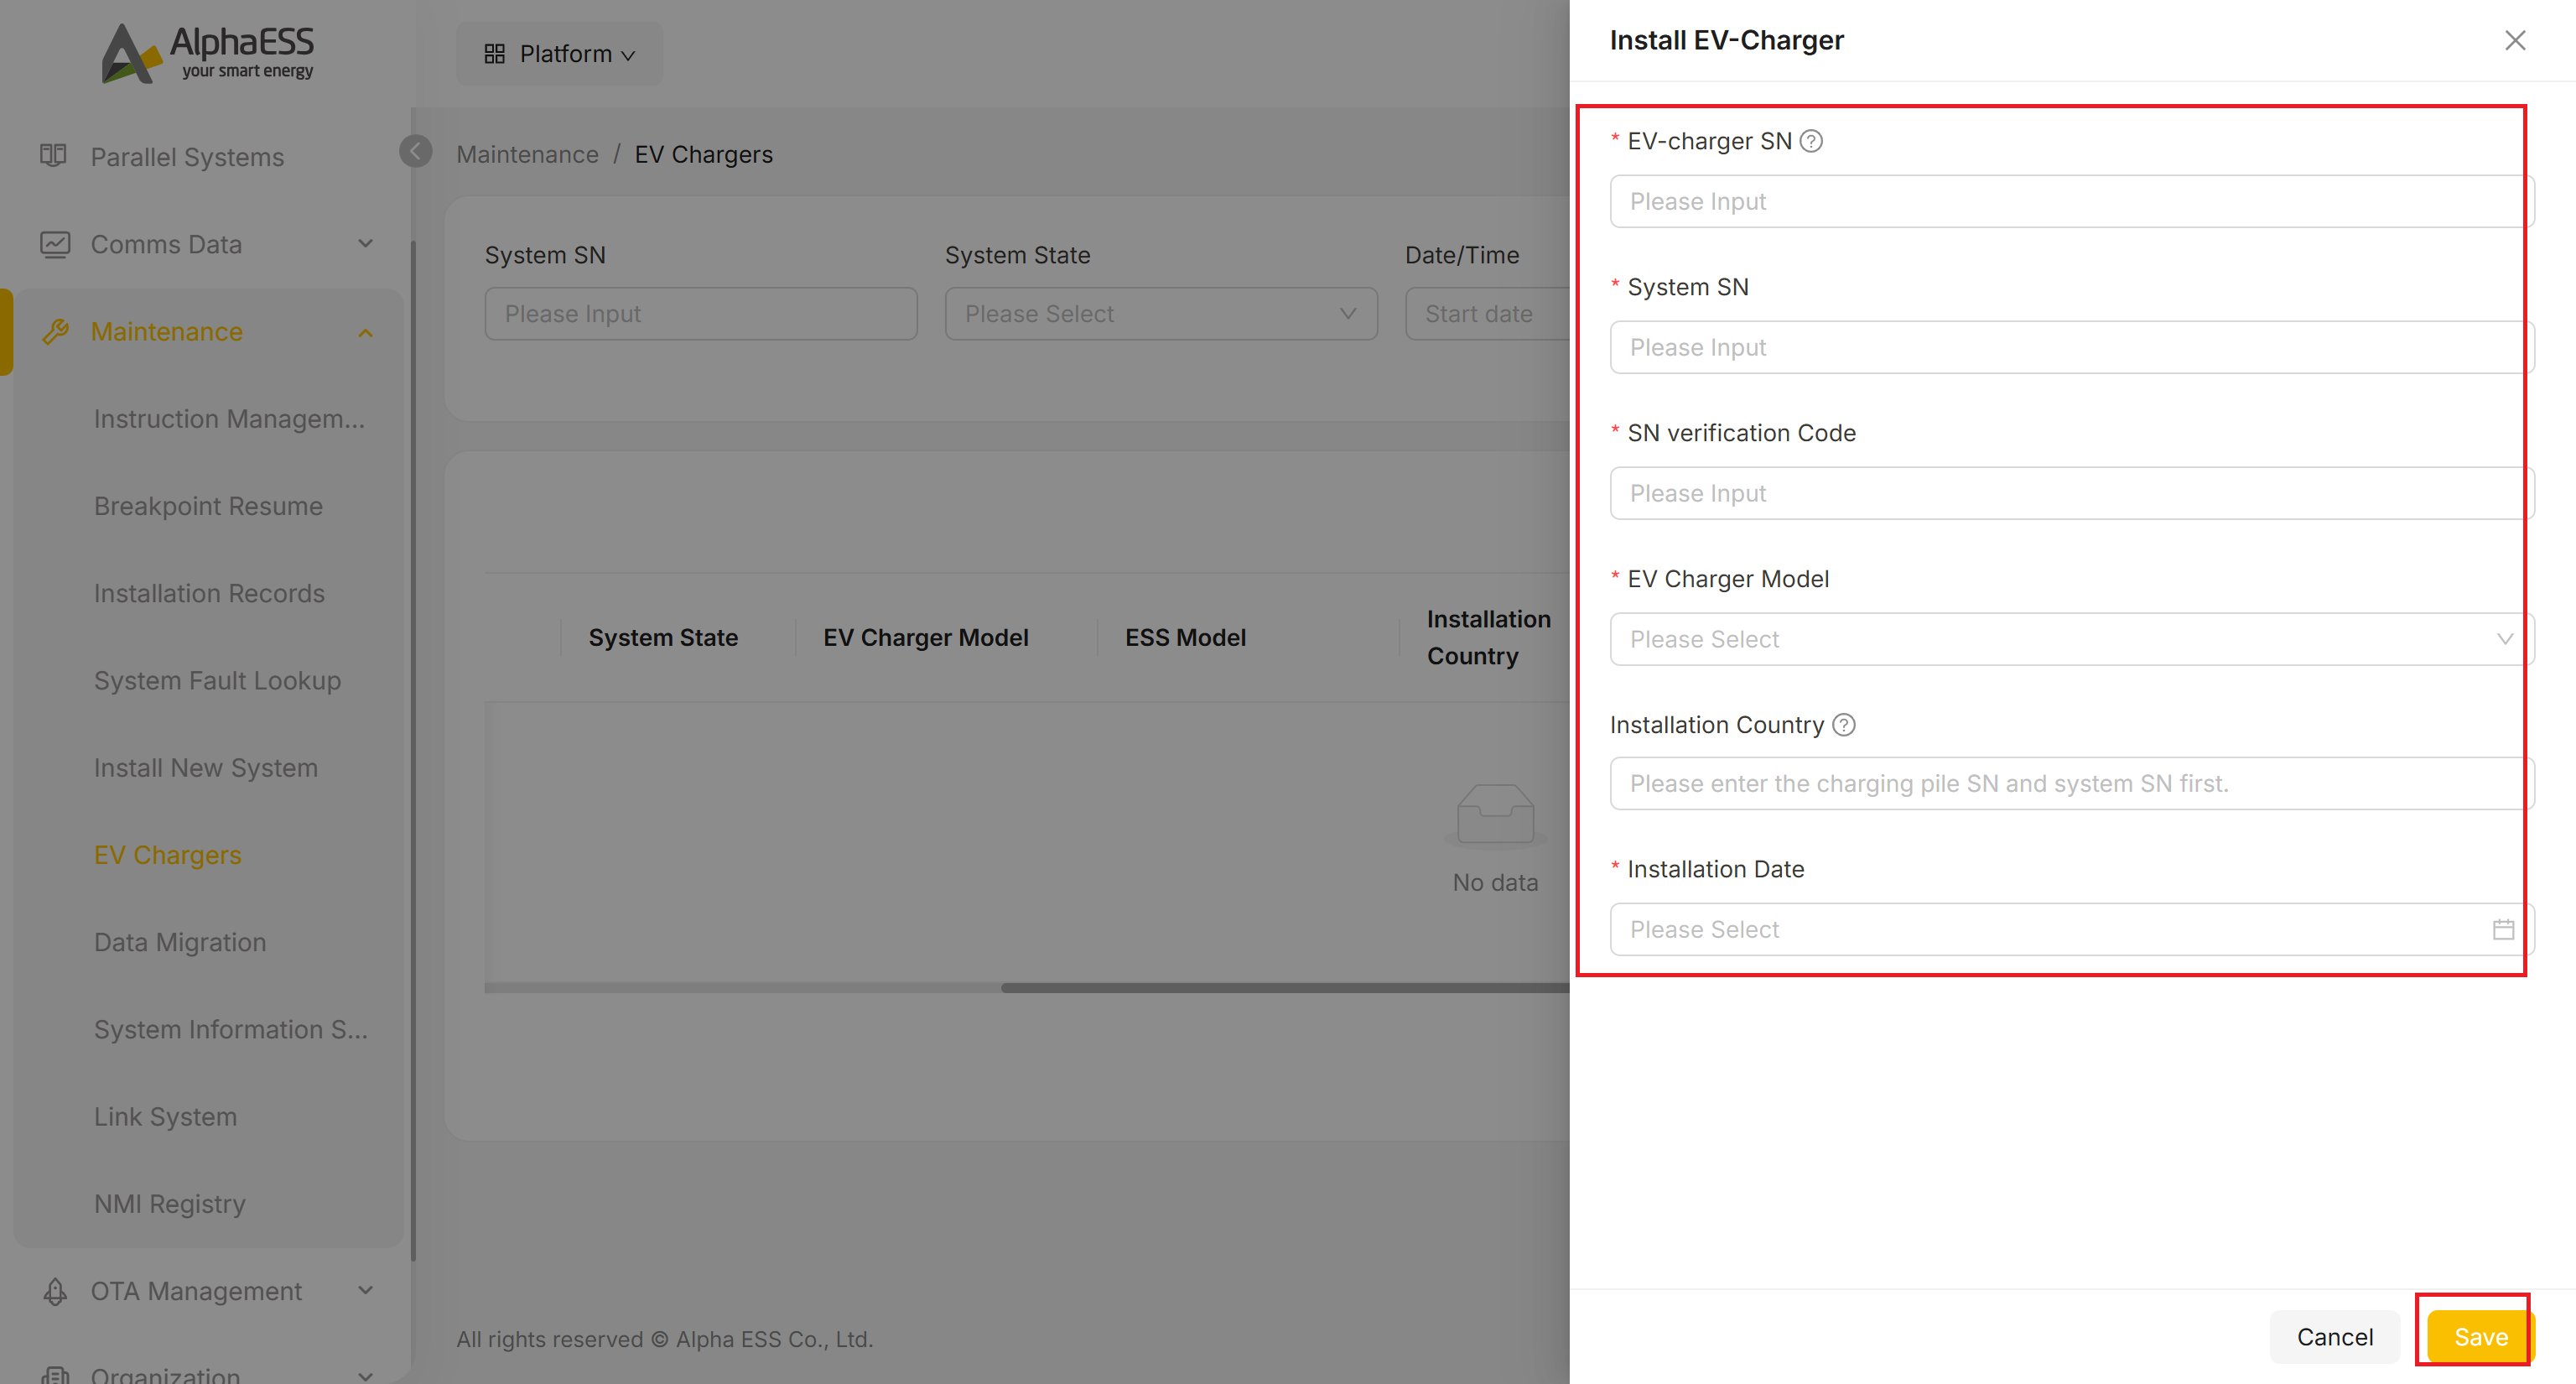The width and height of the screenshot is (2576, 1384).
Task: Click the Installation Country input field
Action: click(x=2071, y=783)
